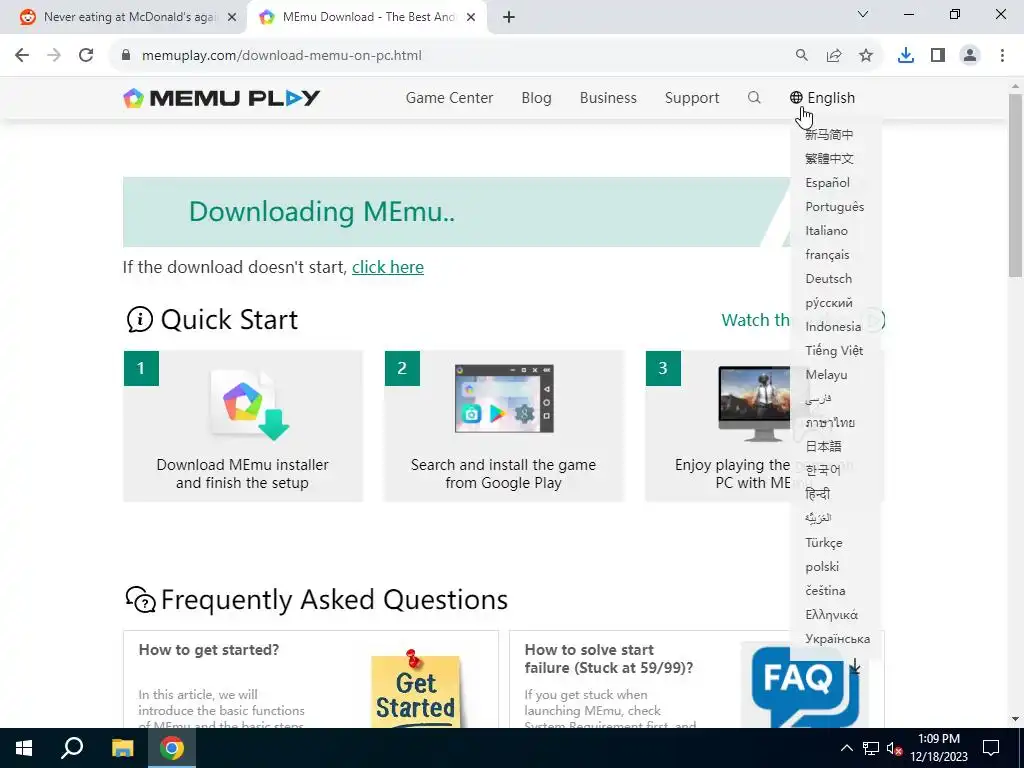Show hidden tray icons chevron
The height and width of the screenshot is (768, 1024).
846,748
